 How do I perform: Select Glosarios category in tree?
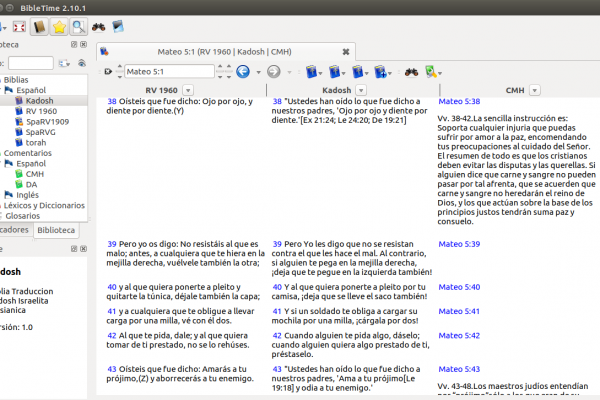[23, 216]
